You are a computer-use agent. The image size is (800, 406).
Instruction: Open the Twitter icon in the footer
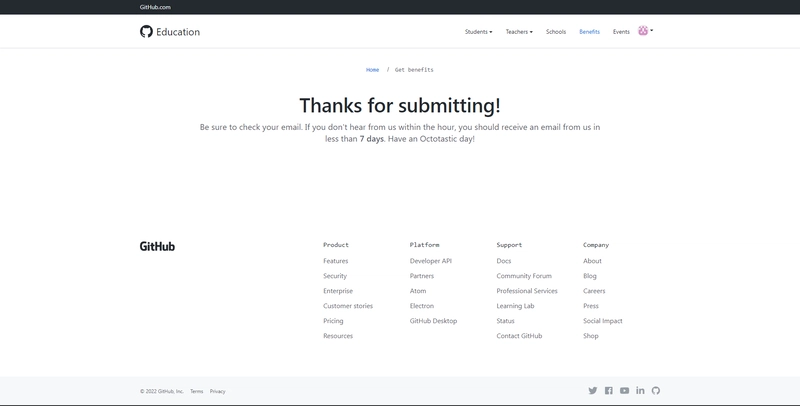pos(592,391)
